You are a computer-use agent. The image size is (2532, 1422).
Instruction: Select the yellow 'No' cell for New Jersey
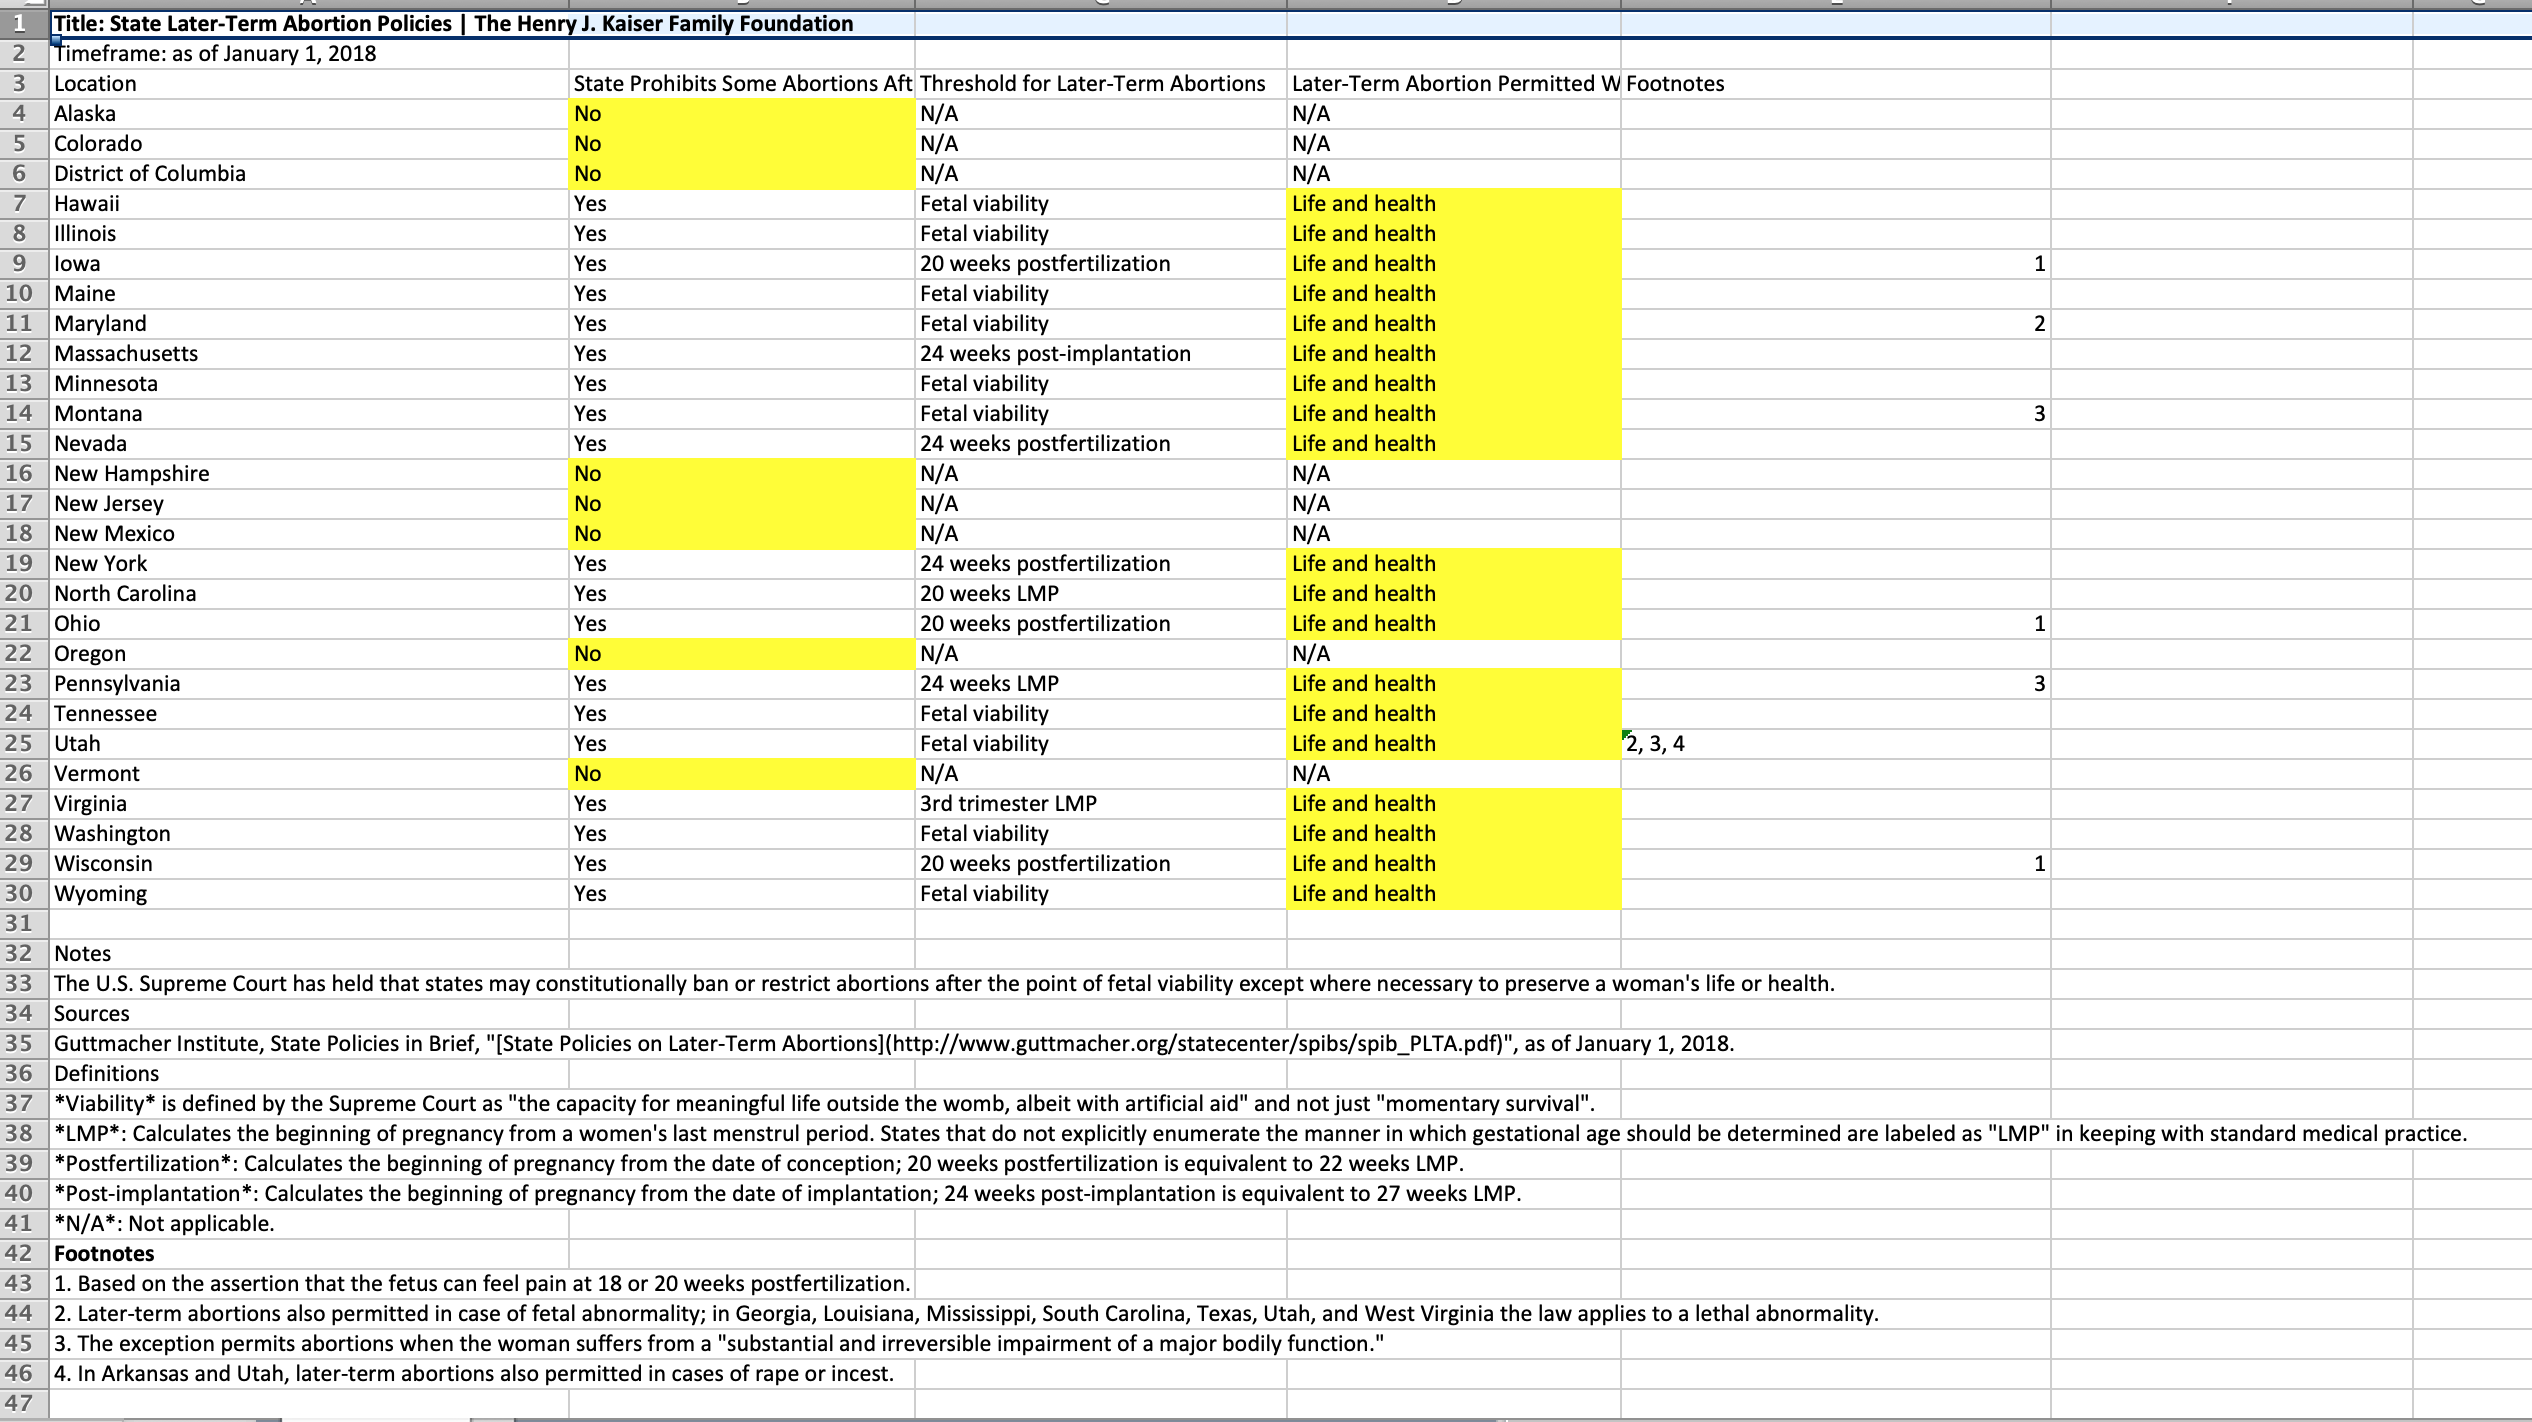741,504
